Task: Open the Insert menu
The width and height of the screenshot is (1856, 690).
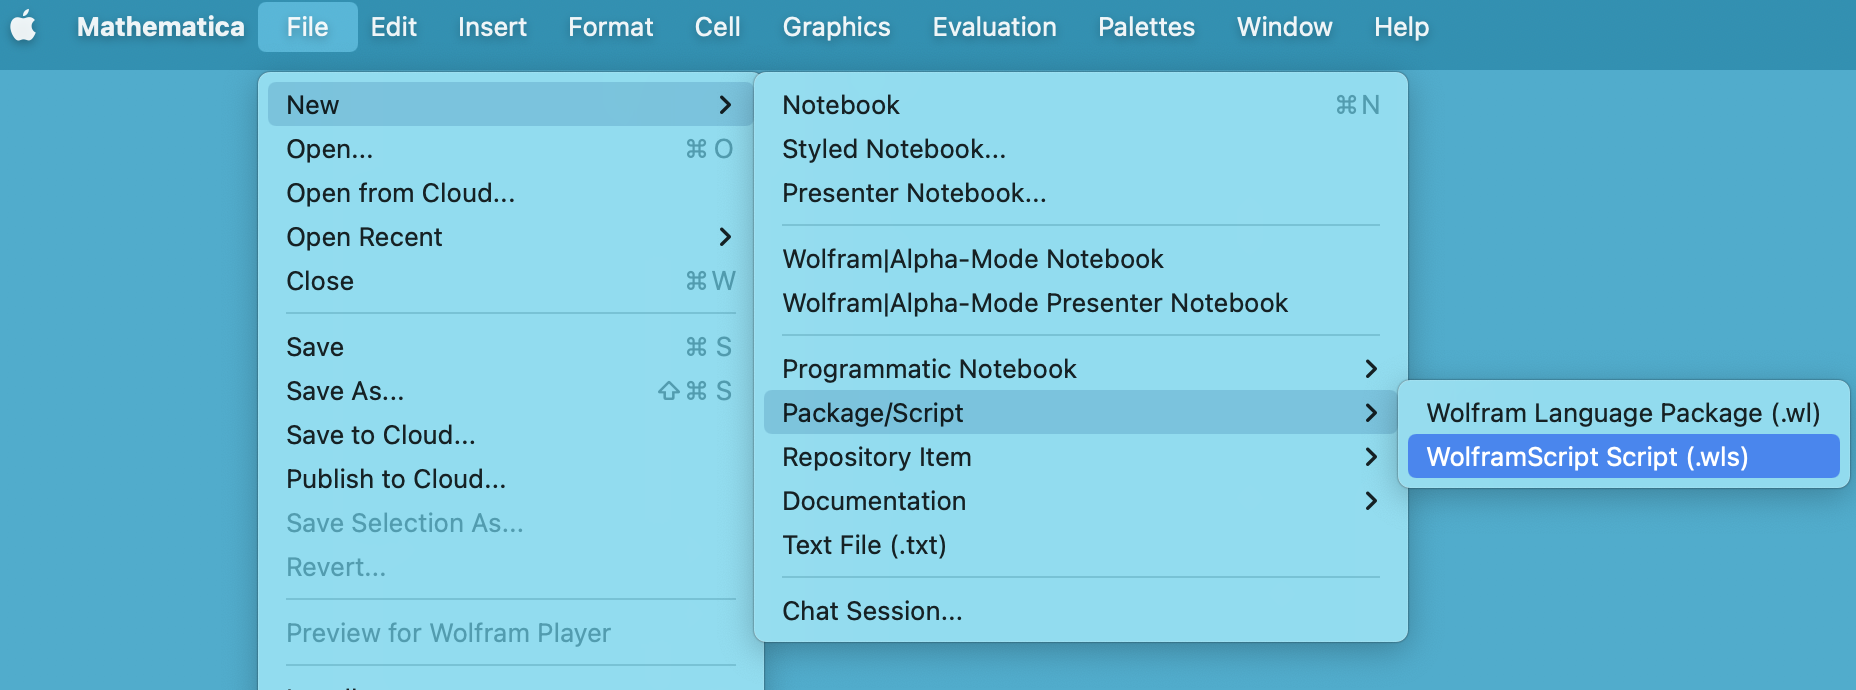Action: (x=492, y=27)
